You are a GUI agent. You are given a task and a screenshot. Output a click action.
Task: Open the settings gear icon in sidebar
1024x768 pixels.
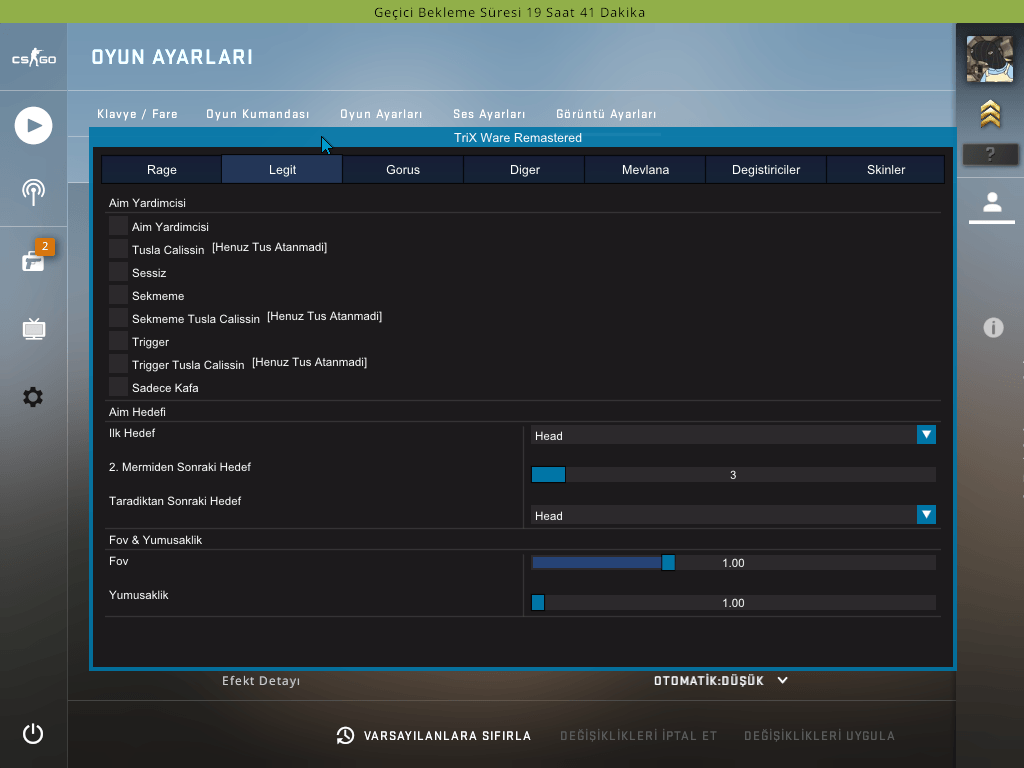(33, 396)
